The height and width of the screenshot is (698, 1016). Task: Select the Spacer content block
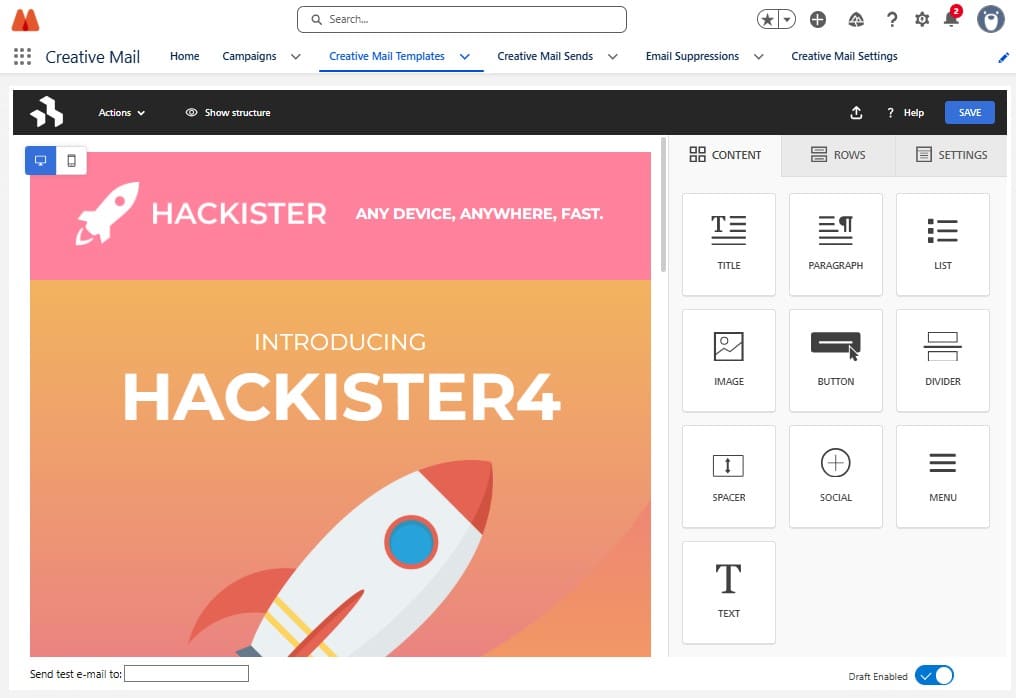coord(728,476)
